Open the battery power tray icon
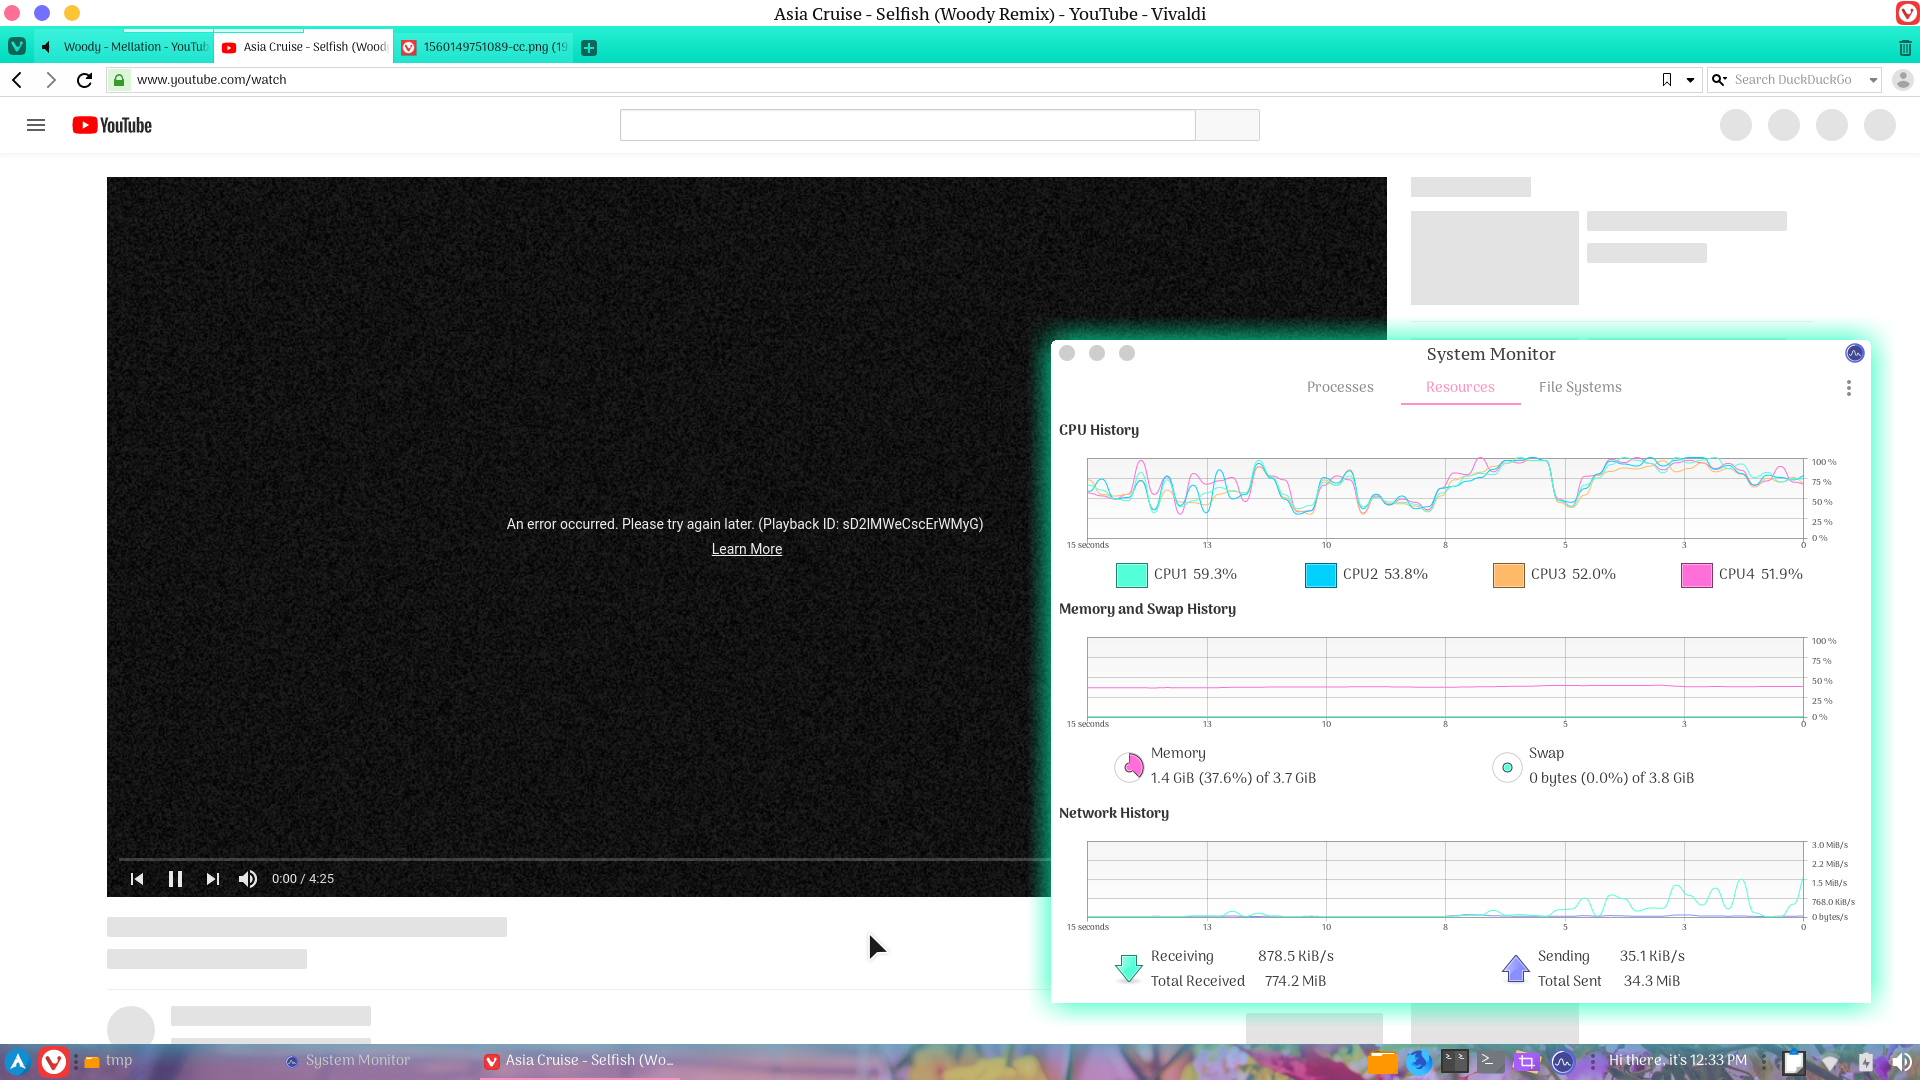The width and height of the screenshot is (1920, 1080). (x=1866, y=1062)
